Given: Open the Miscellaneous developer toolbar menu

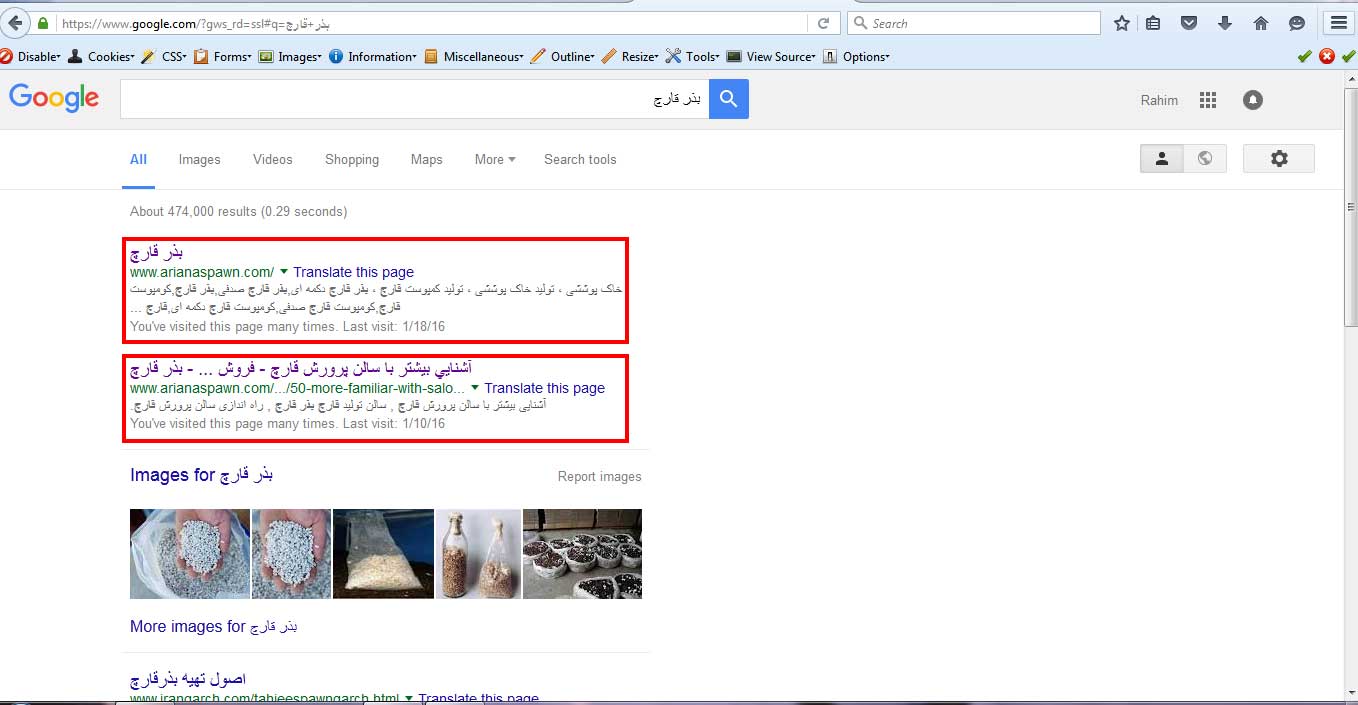Looking at the screenshot, I should coord(473,57).
